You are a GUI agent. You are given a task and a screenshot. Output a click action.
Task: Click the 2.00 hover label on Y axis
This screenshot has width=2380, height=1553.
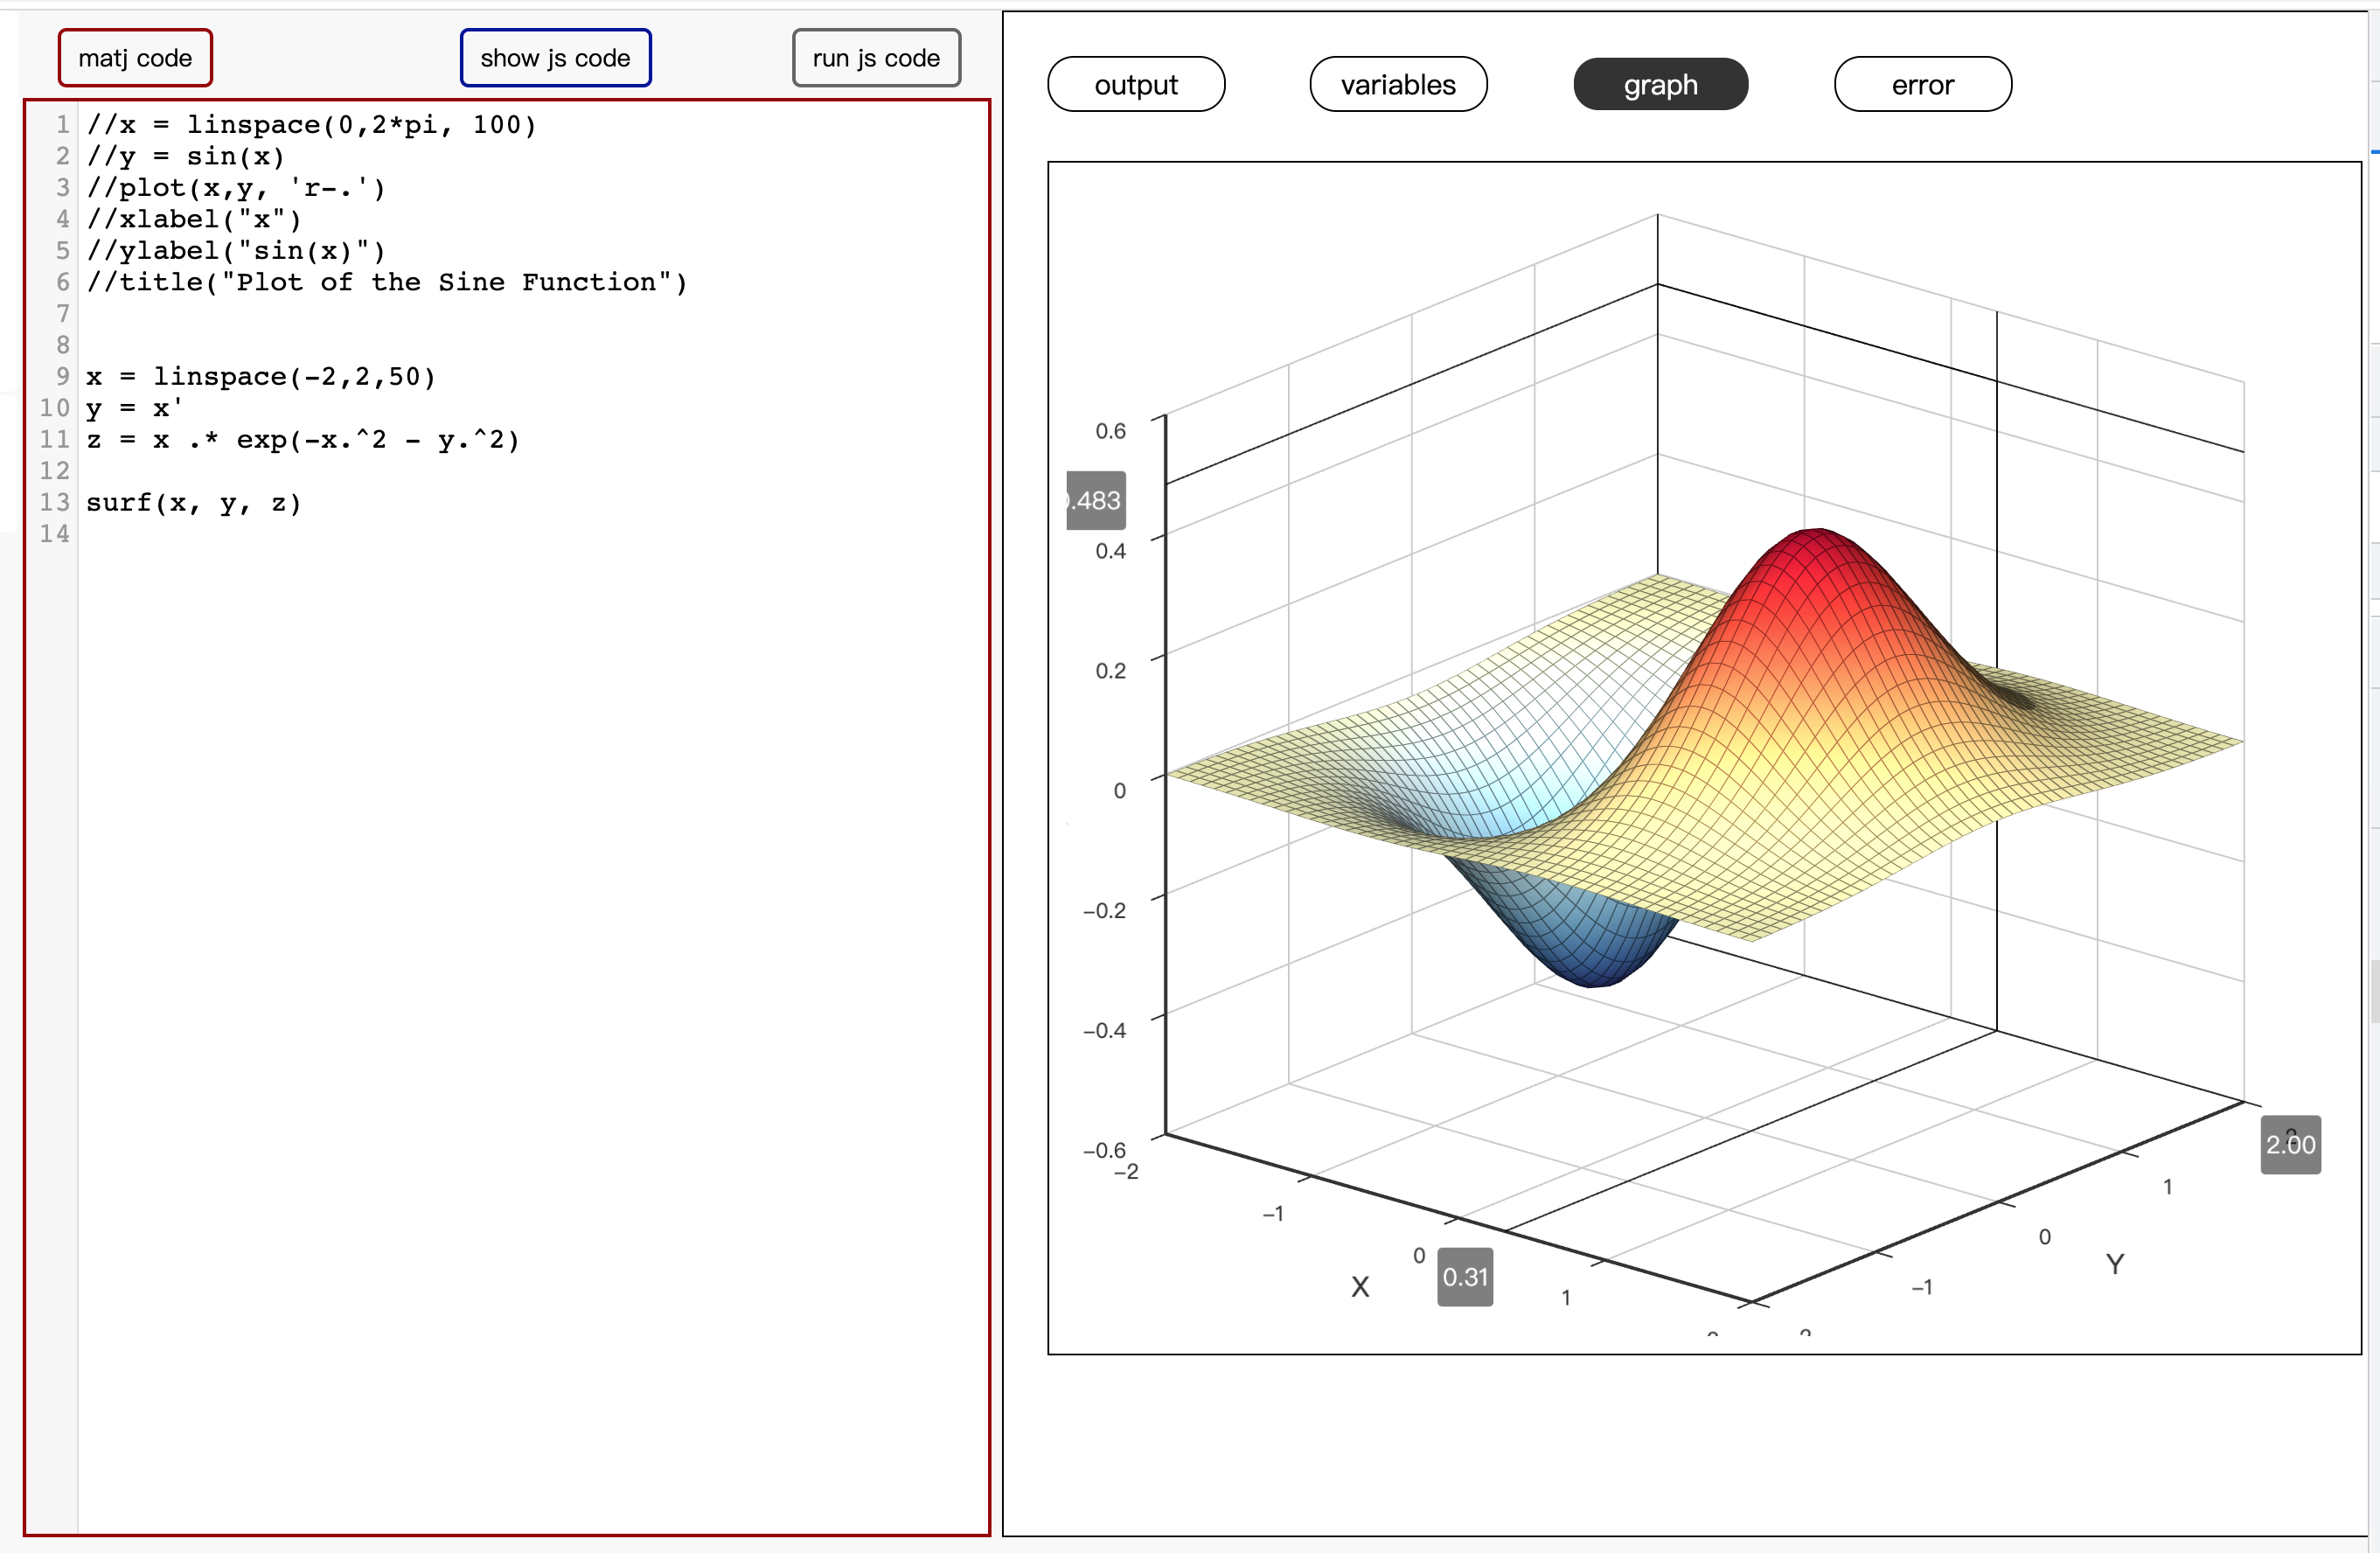pos(2289,1144)
